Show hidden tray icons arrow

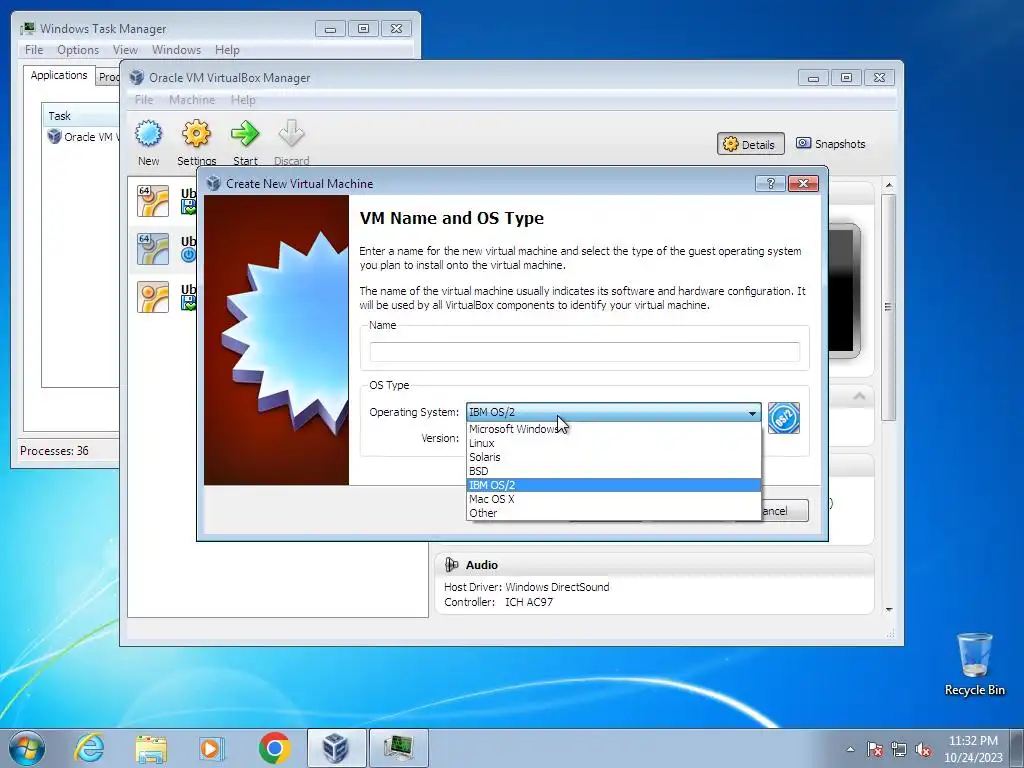(850, 749)
